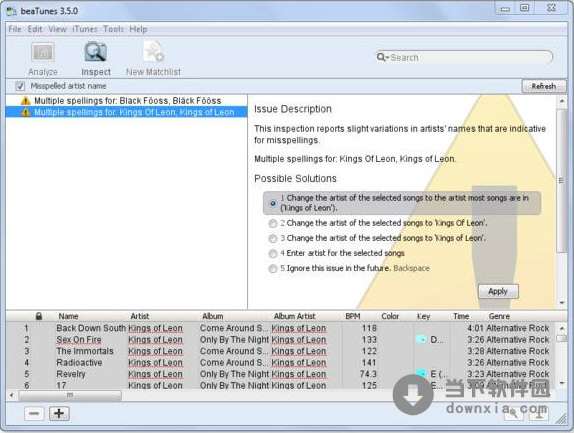Click the BPM value 141
The width and height of the screenshot is (574, 433).
point(369,362)
